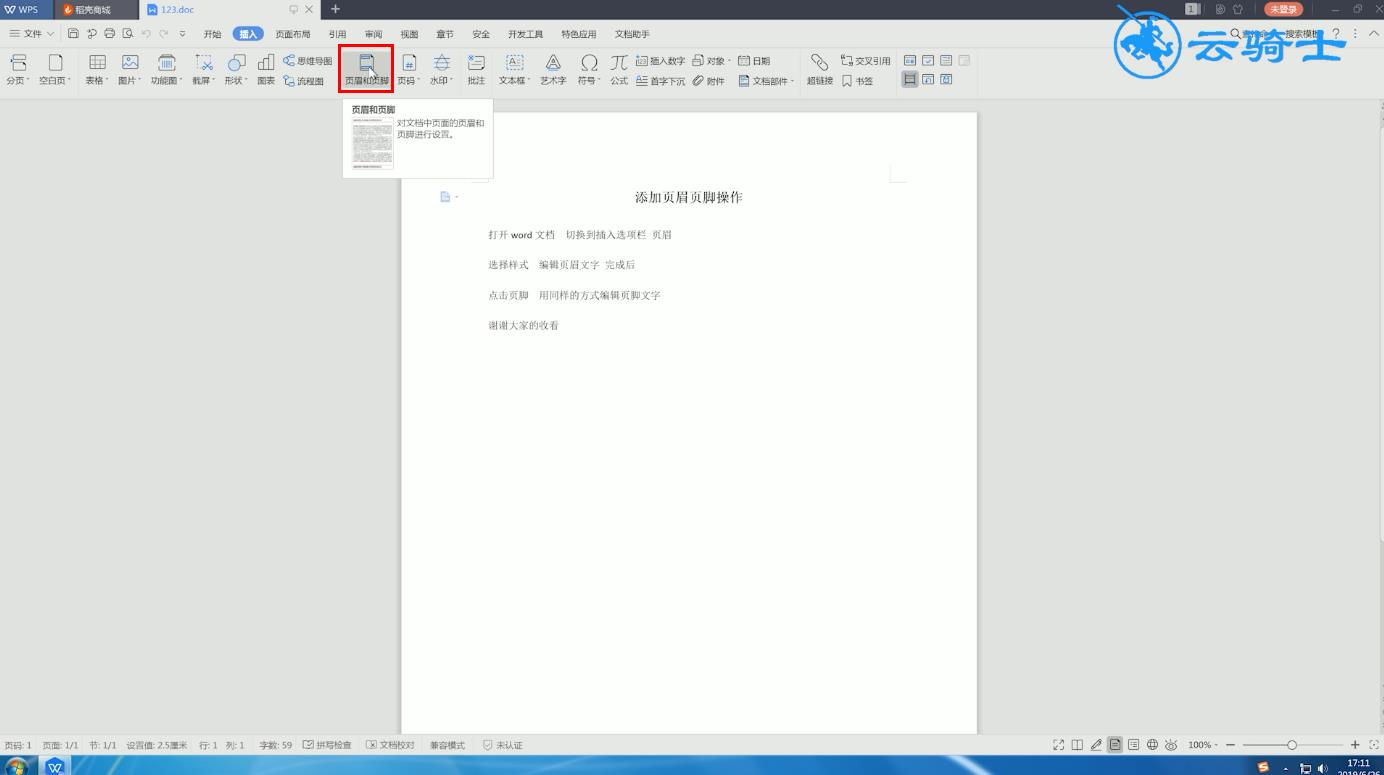Click the 分页 page break icon
This screenshot has width=1384, height=775.
tap(18, 69)
